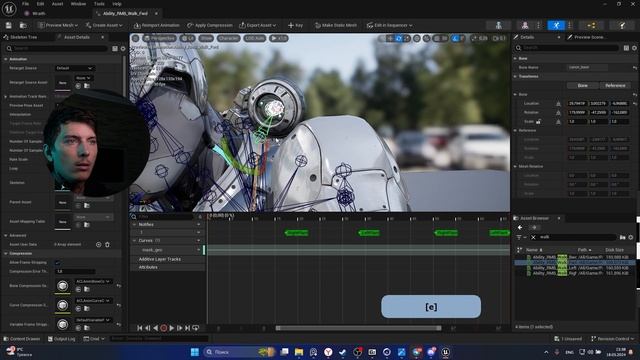Toggle Allow Frame Stripping checkbox

(x=58, y=262)
